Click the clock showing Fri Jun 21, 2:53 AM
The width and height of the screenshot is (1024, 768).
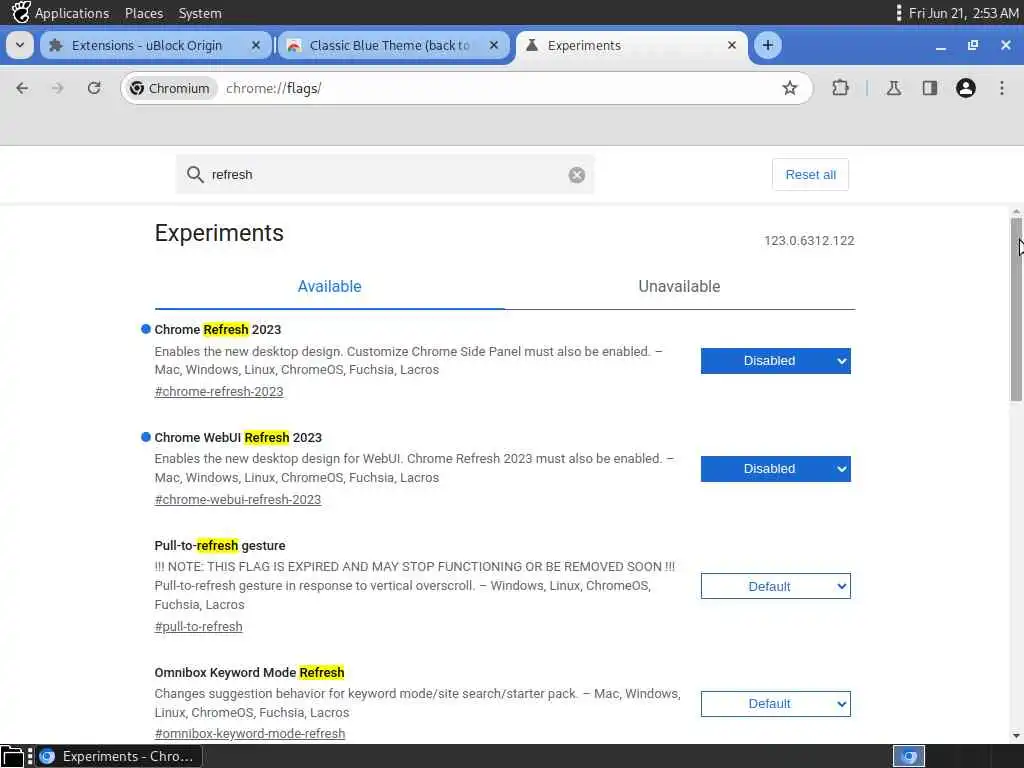pos(963,13)
